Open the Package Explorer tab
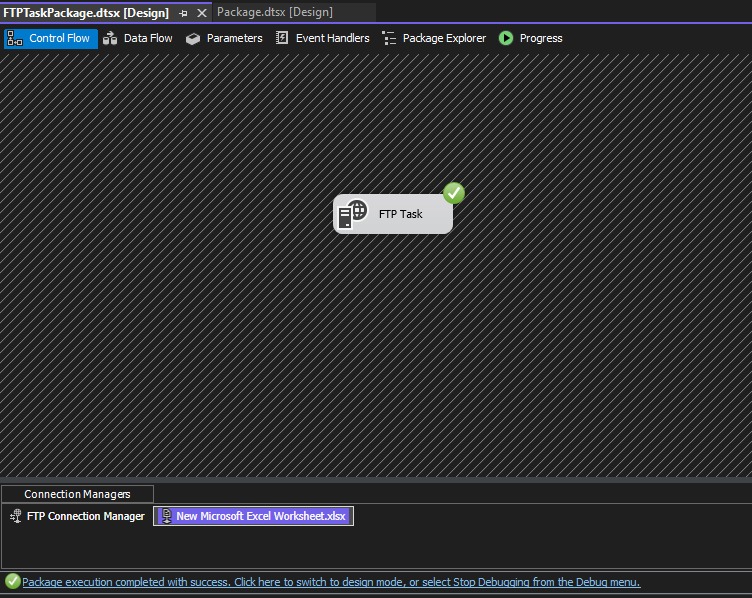 coord(434,38)
